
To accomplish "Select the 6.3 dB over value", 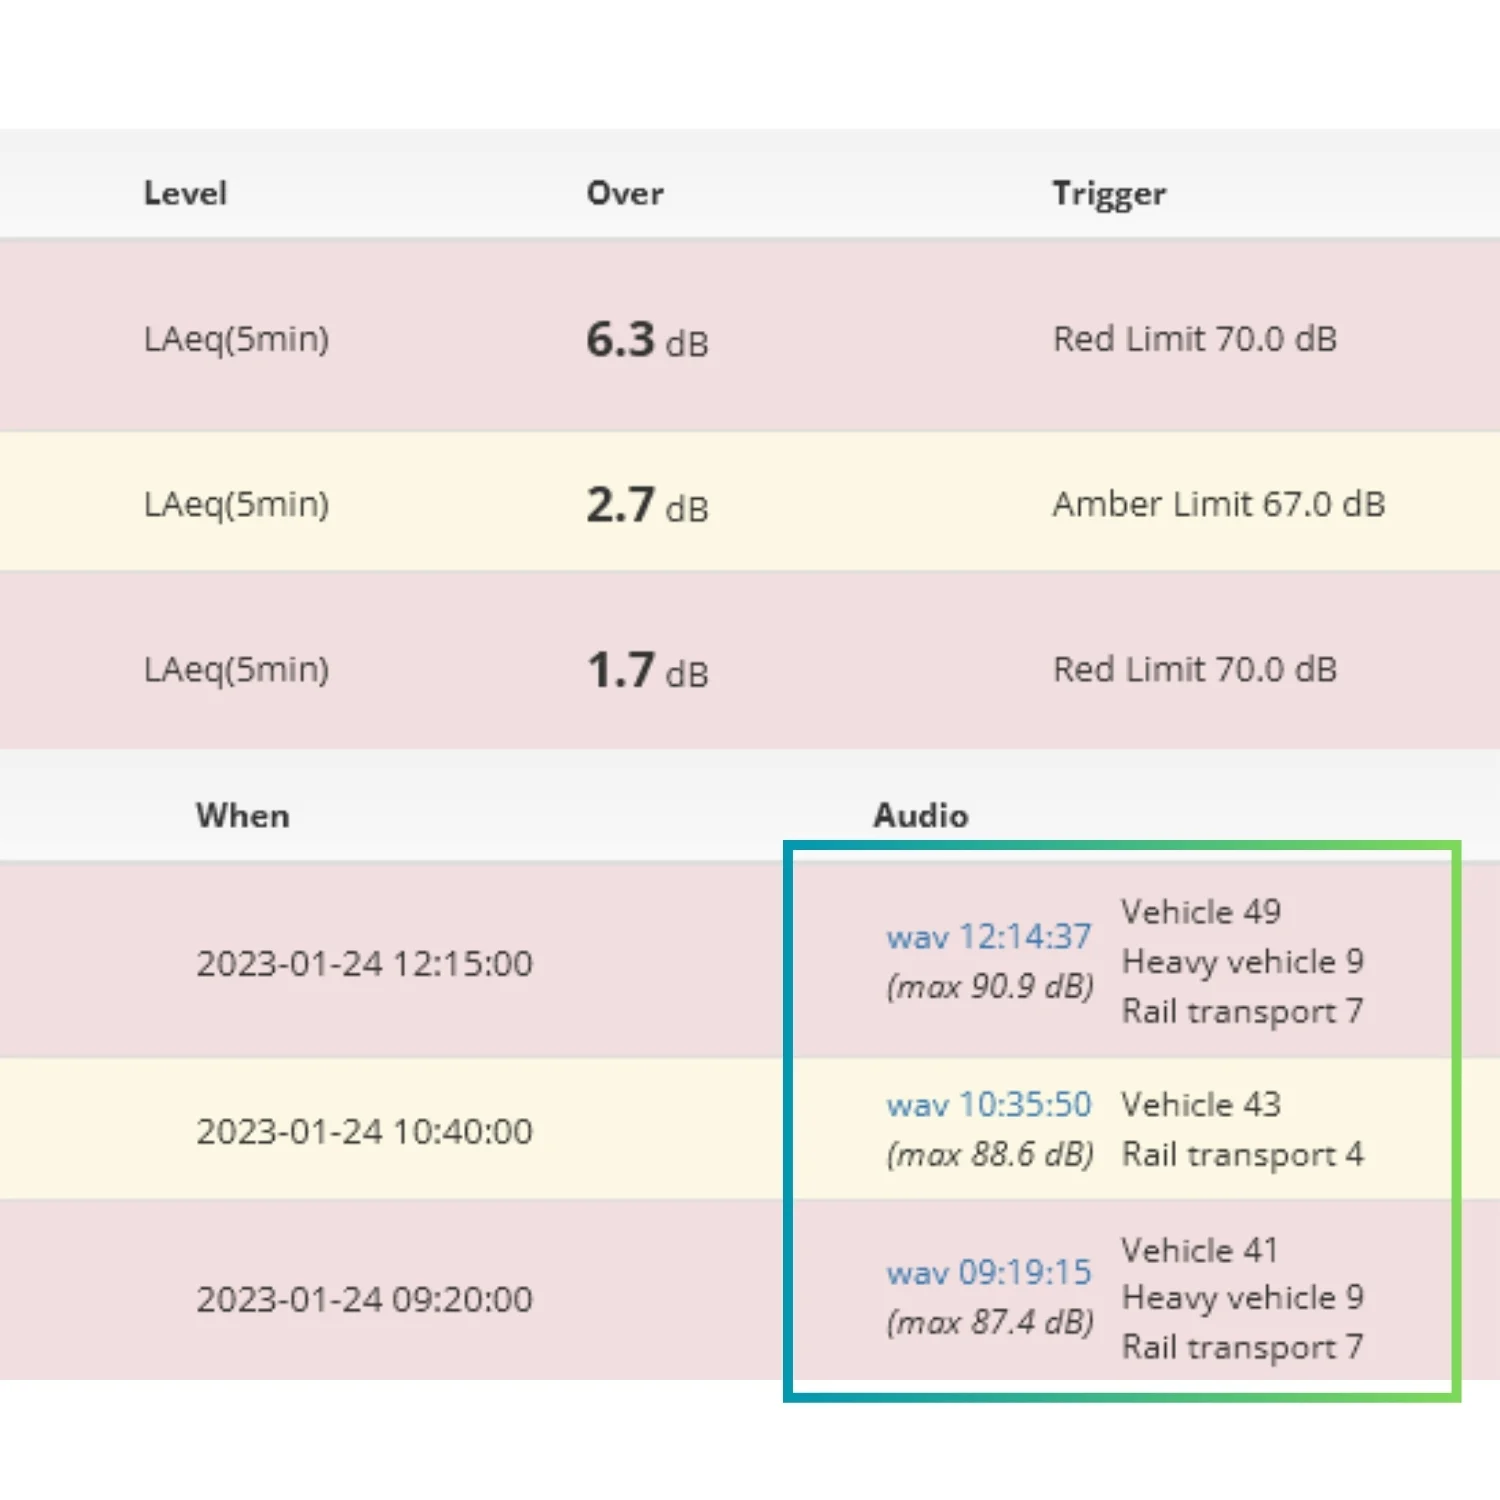I will coord(646,340).
